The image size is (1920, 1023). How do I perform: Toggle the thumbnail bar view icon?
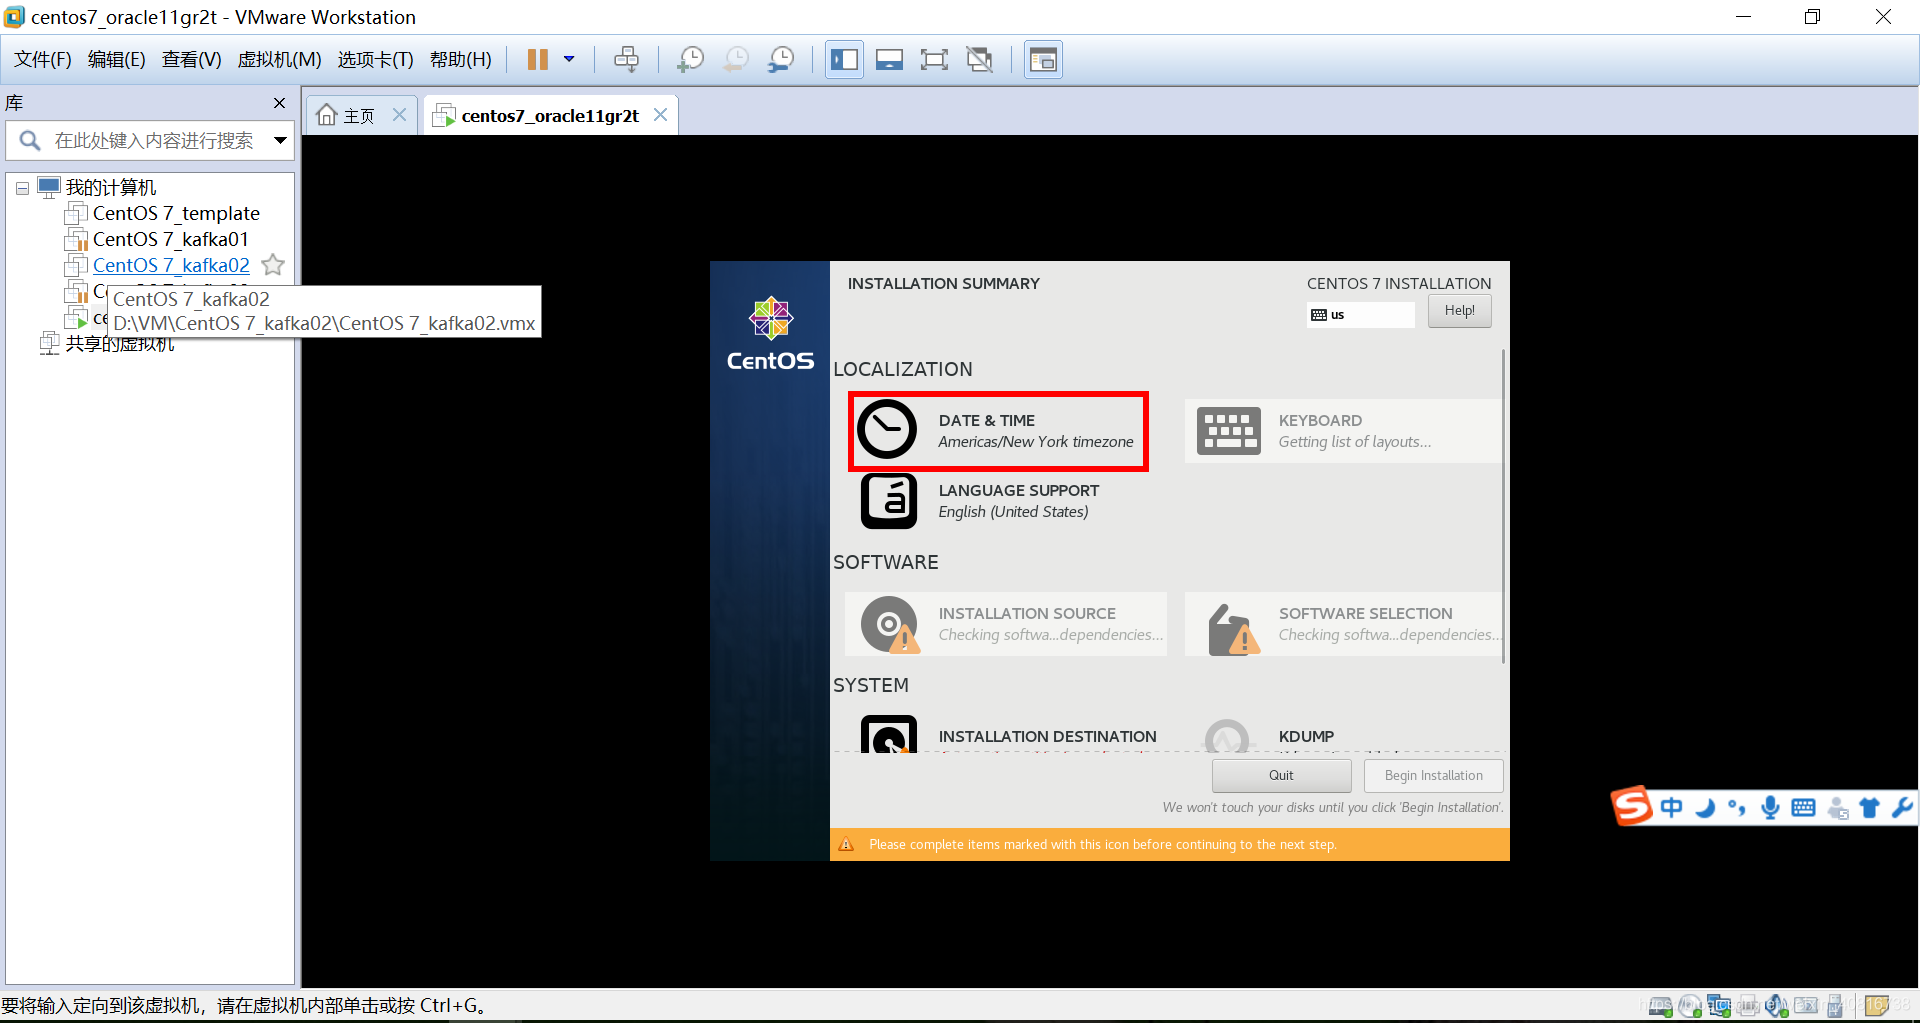(x=889, y=60)
